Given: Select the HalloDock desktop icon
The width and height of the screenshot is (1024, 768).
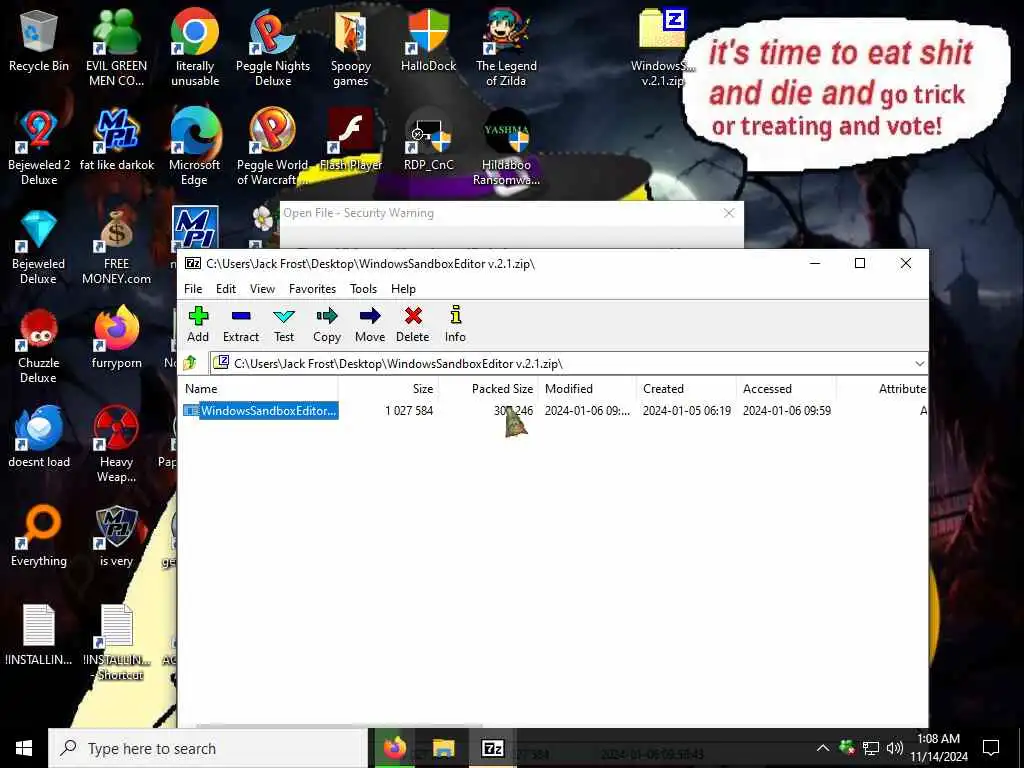Looking at the screenshot, I should tap(428, 41).
